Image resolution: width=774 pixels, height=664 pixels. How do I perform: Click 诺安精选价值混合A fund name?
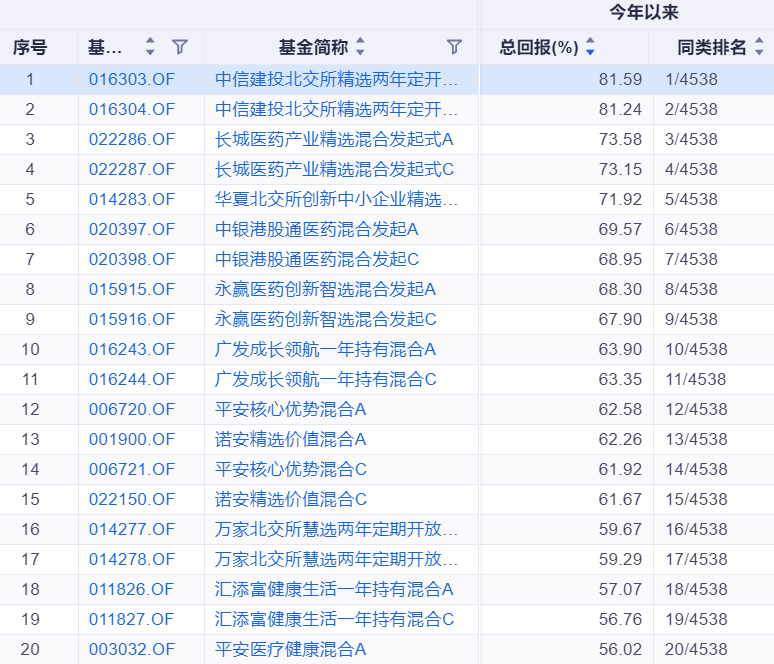pyautogui.click(x=290, y=439)
